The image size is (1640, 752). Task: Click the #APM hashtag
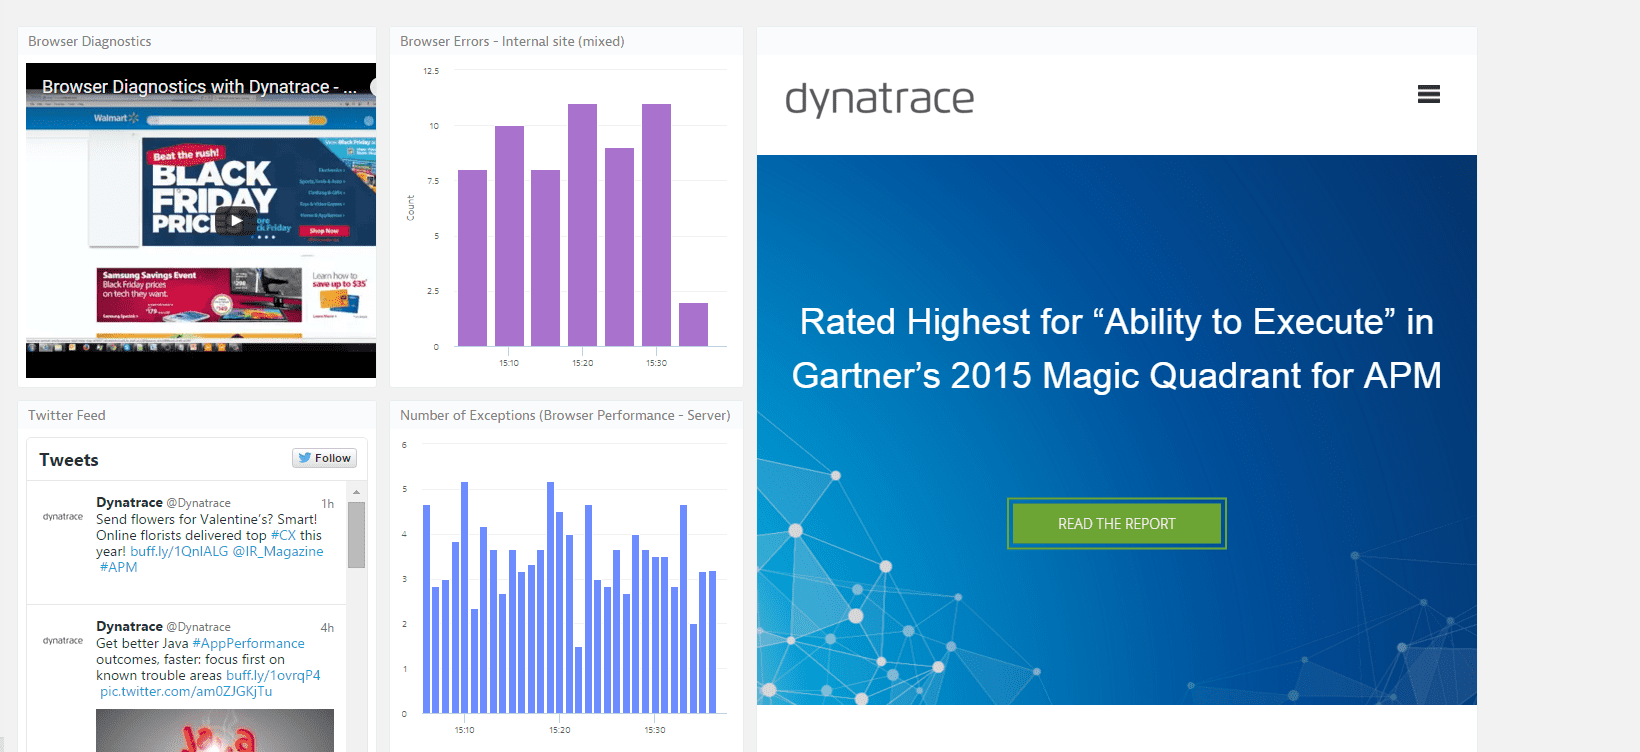tap(118, 567)
